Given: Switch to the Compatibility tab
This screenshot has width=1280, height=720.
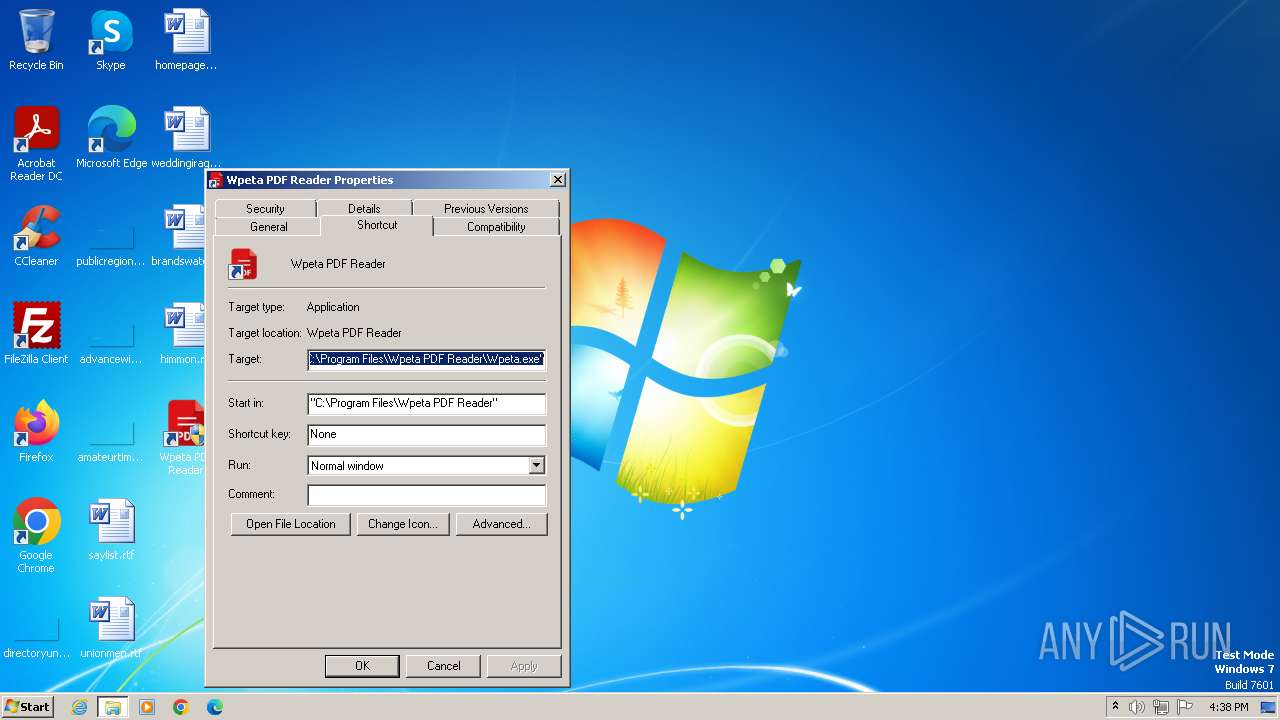Looking at the screenshot, I should click(x=496, y=227).
